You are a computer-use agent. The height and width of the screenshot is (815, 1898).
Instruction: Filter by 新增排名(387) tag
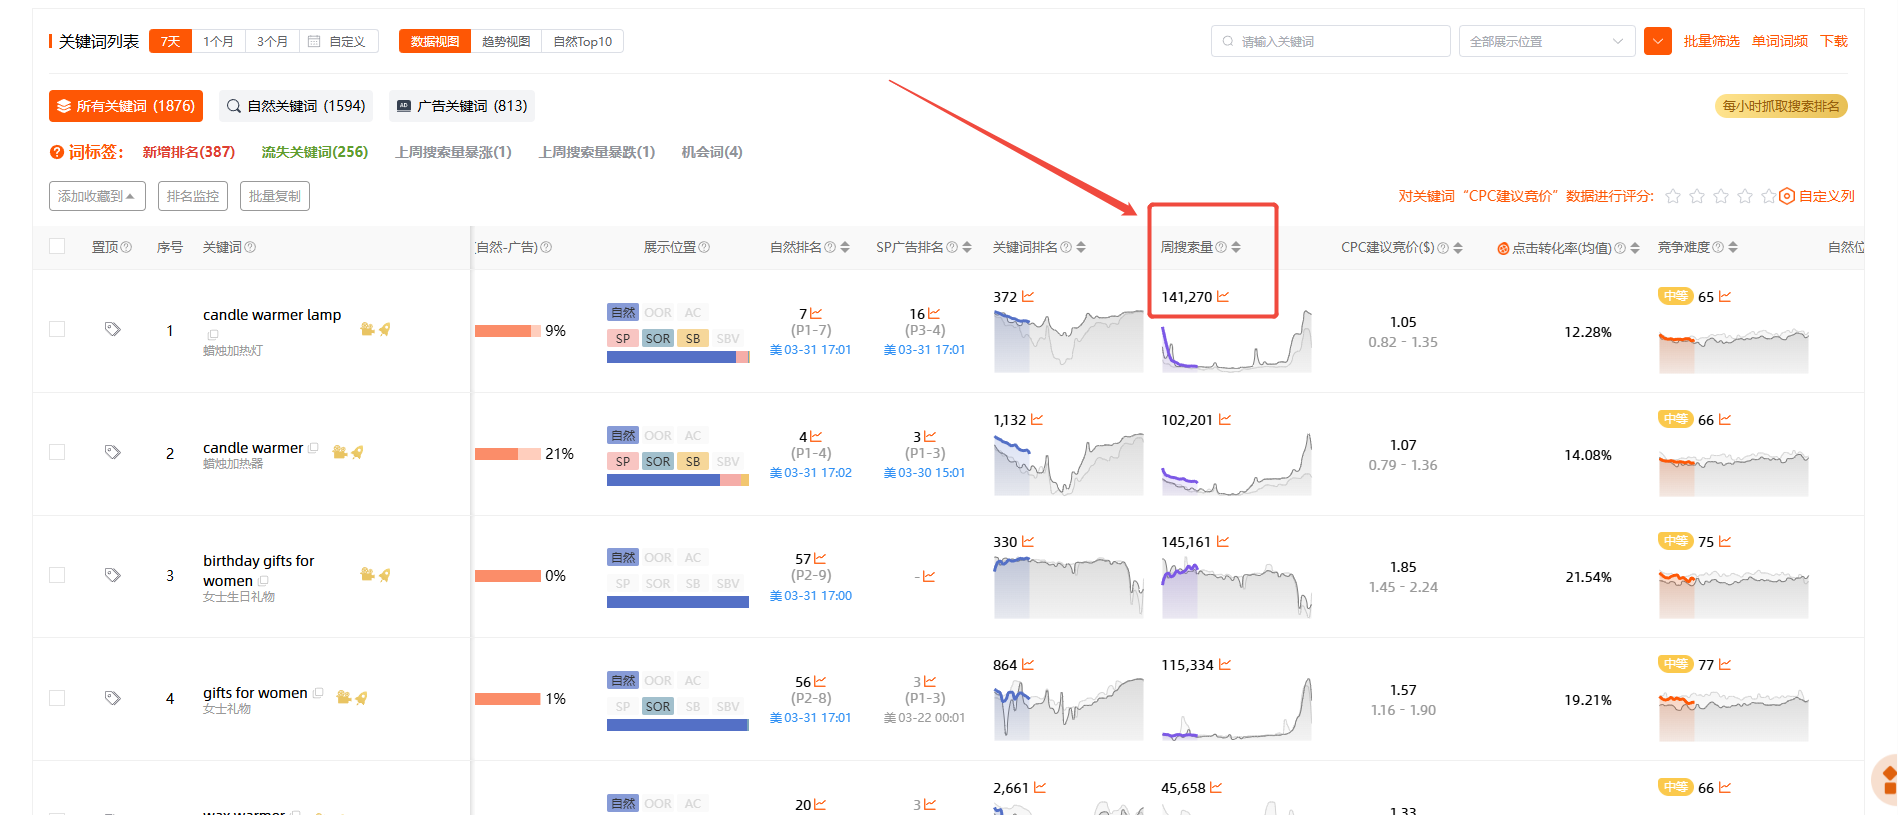[x=189, y=152]
